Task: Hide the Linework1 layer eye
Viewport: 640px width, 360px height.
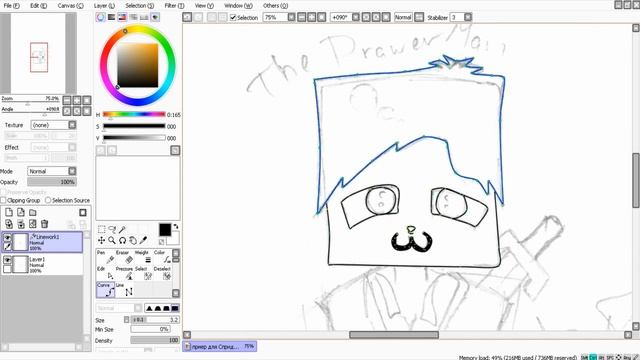Action: 7,238
